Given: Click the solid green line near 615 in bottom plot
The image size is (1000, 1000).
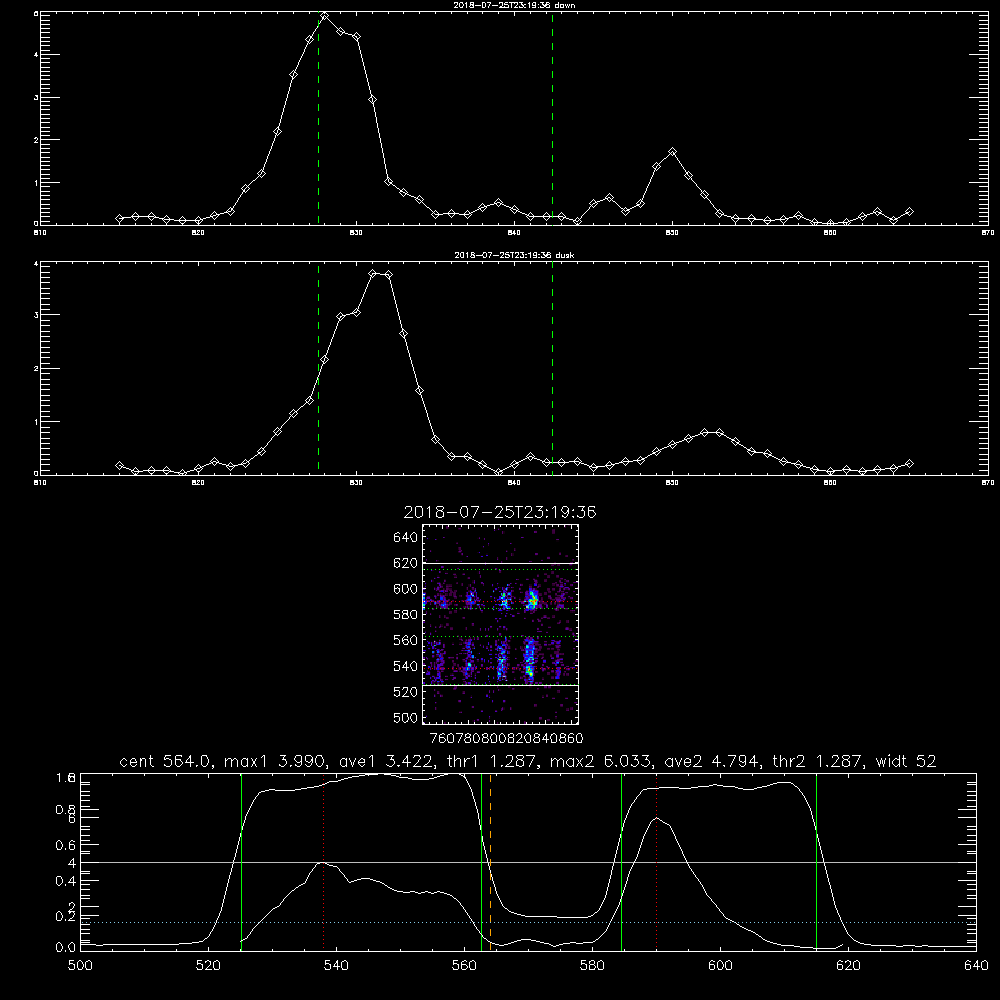Looking at the screenshot, I should (x=816, y=861).
